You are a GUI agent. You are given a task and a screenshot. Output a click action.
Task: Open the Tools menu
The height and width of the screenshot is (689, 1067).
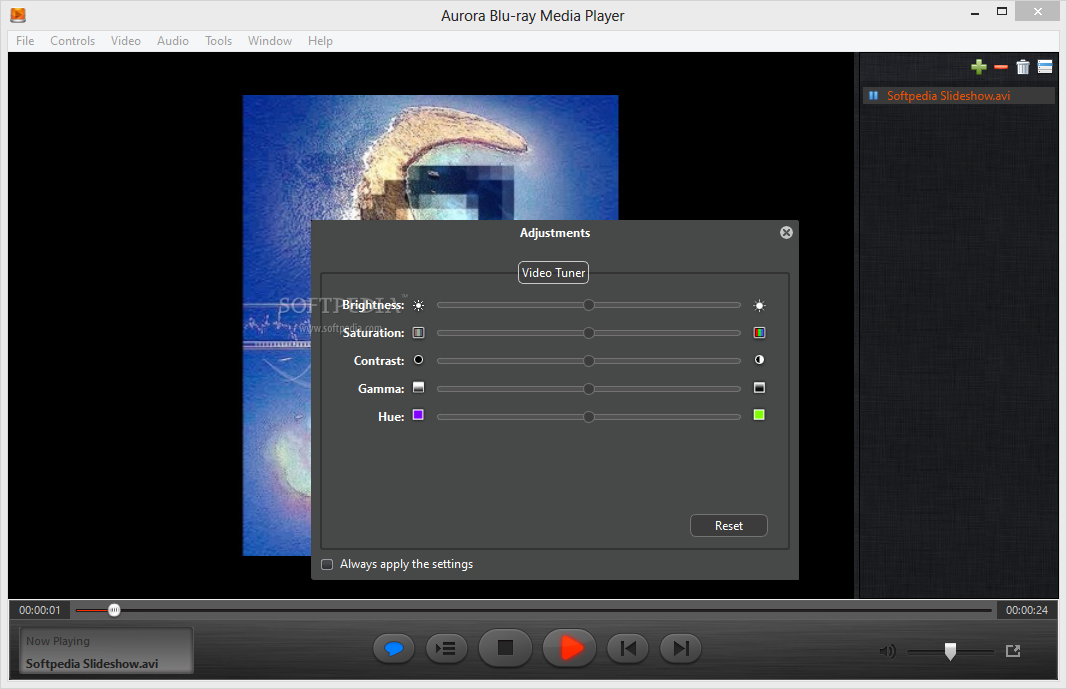(x=218, y=41)
